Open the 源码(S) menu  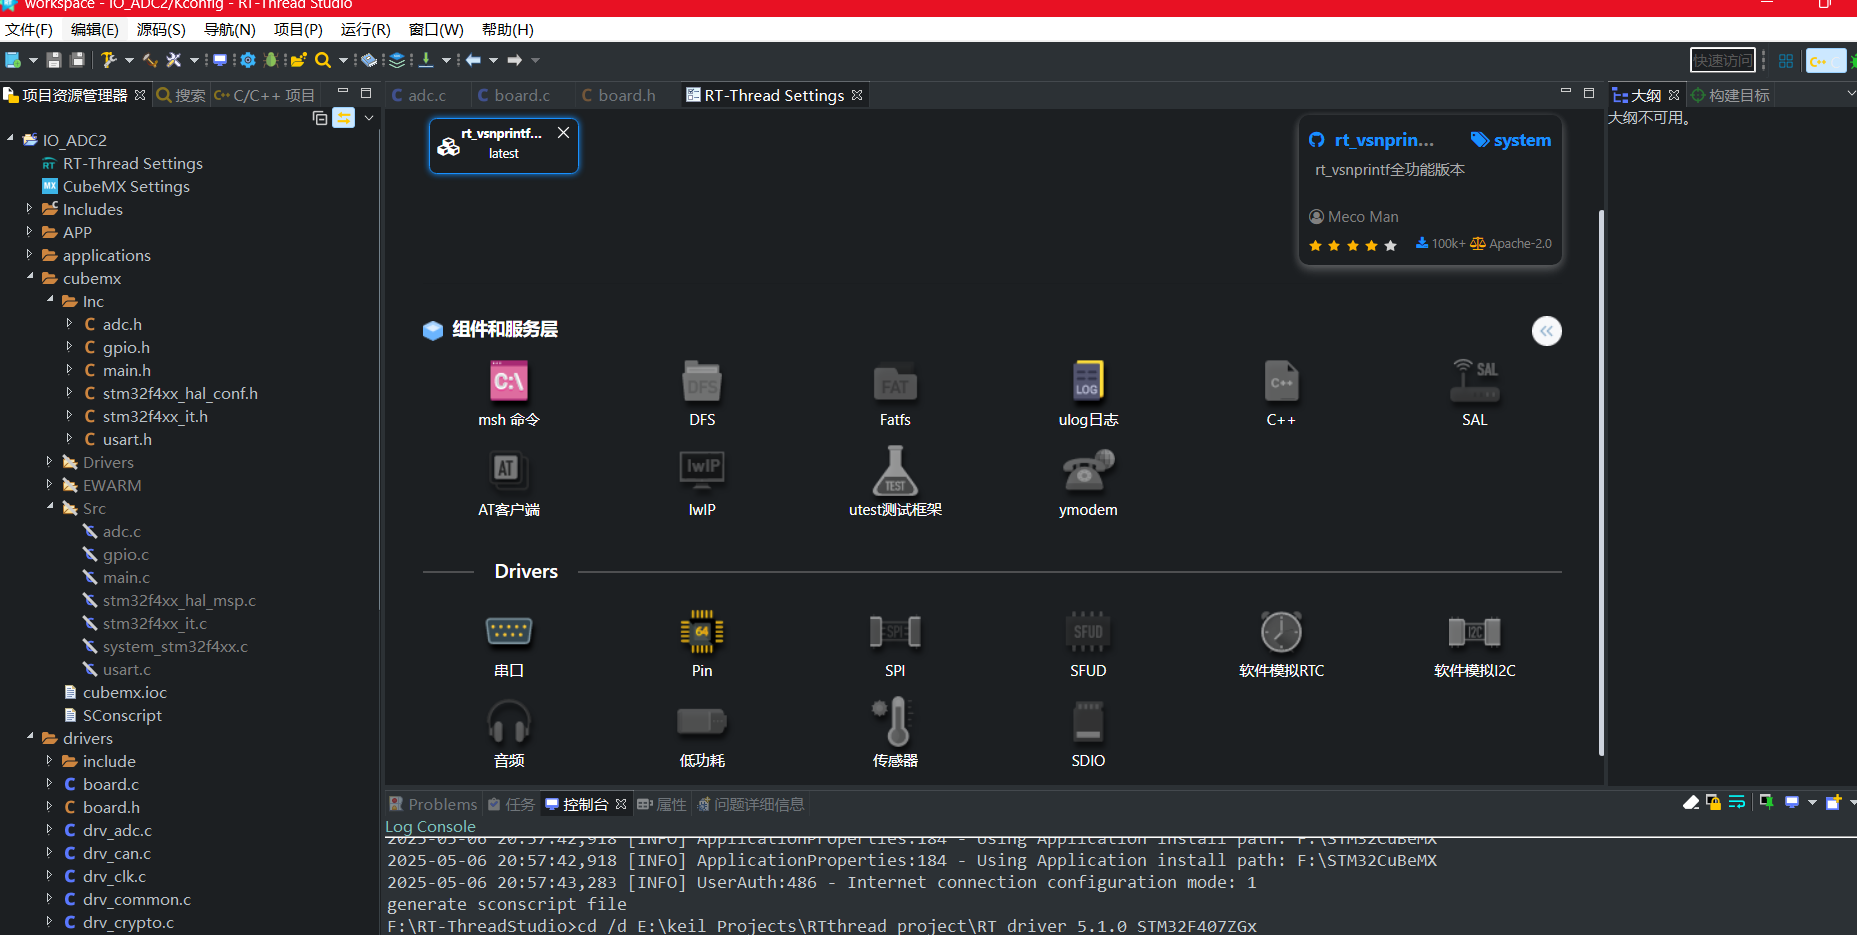click(x=161, y=30)
